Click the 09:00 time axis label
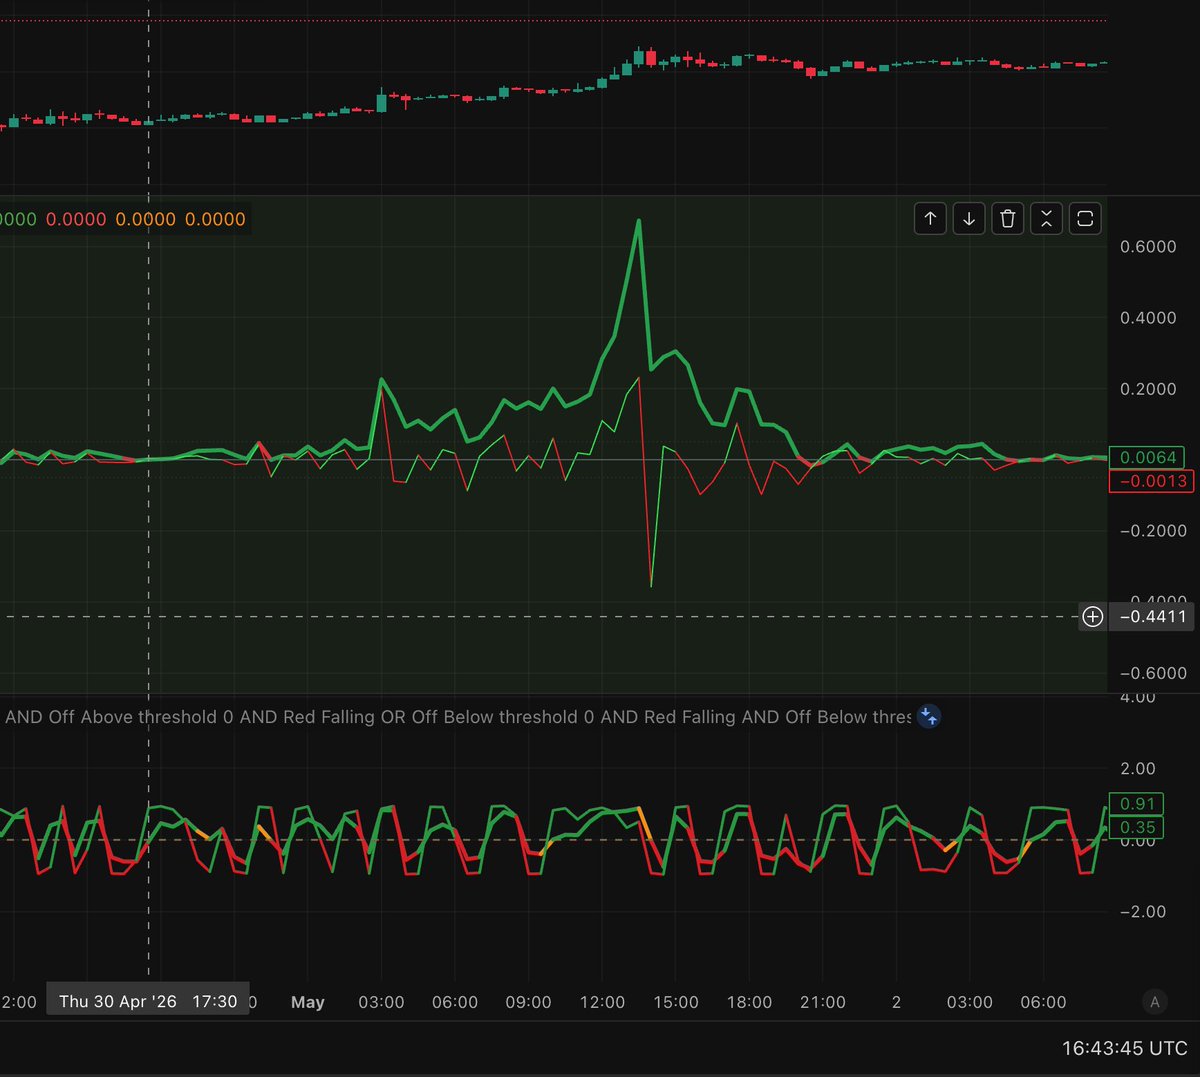 click(x=528, y=1002)
